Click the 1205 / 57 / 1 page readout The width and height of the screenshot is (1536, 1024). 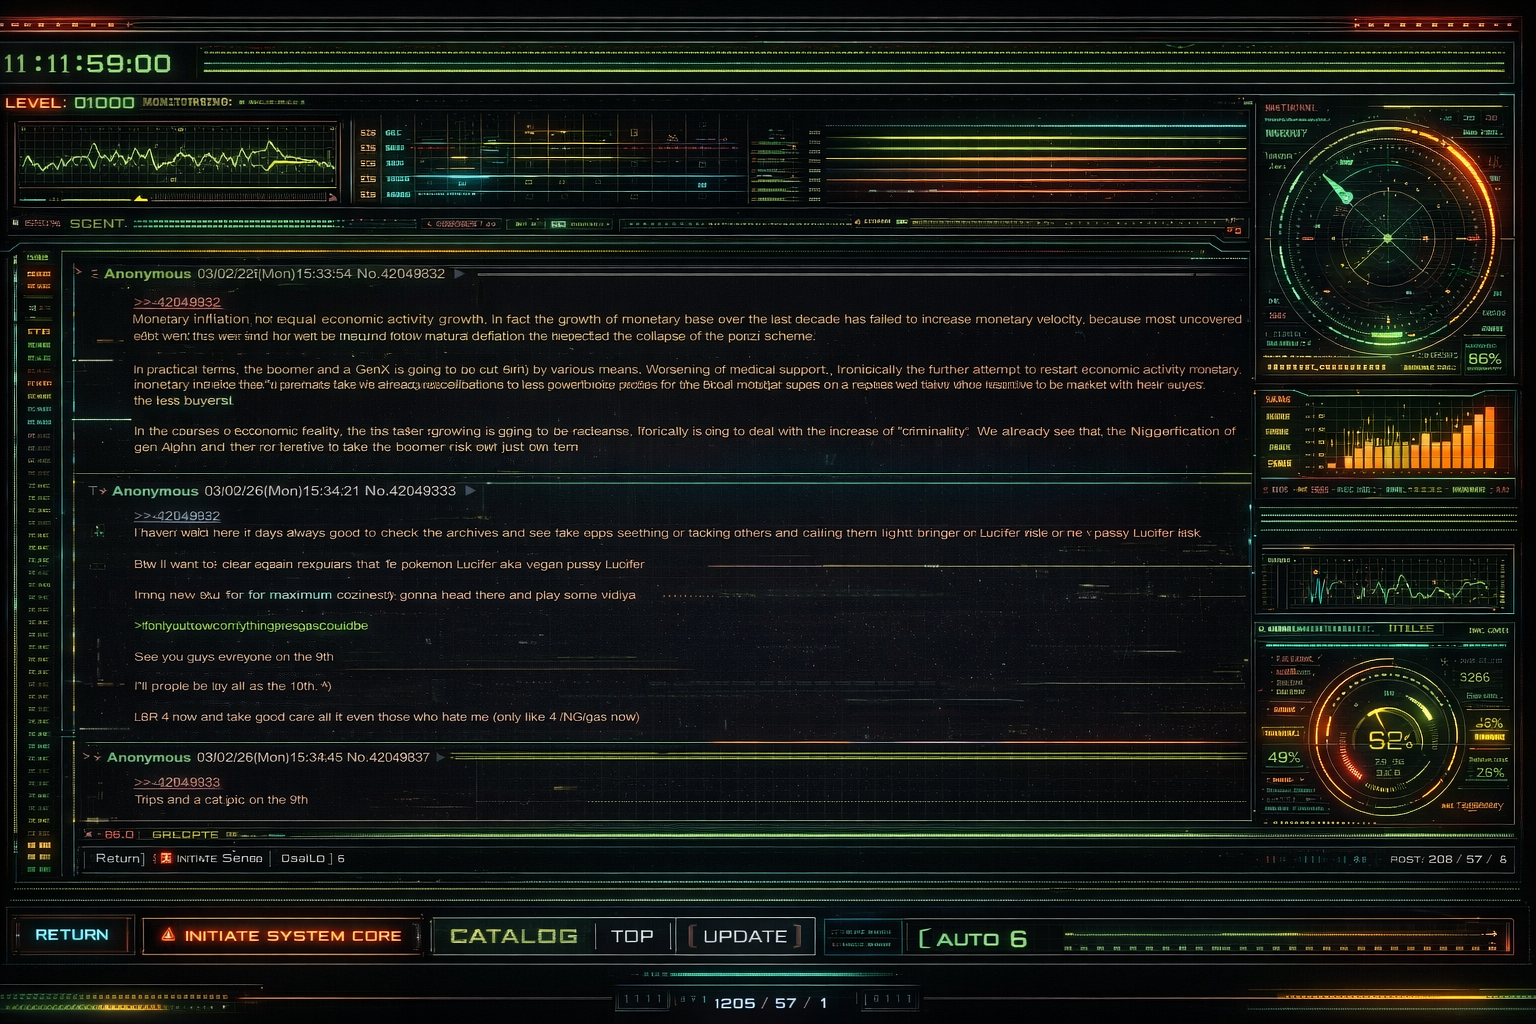click(770, 1003)
